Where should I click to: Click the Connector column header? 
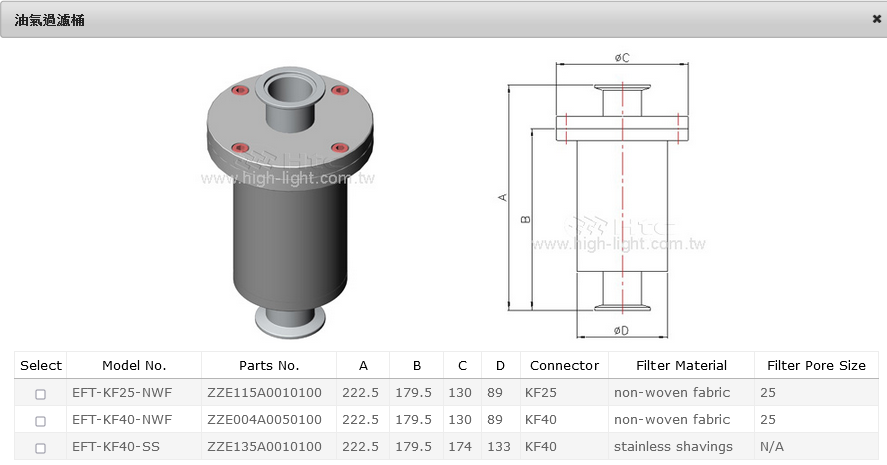564,365
